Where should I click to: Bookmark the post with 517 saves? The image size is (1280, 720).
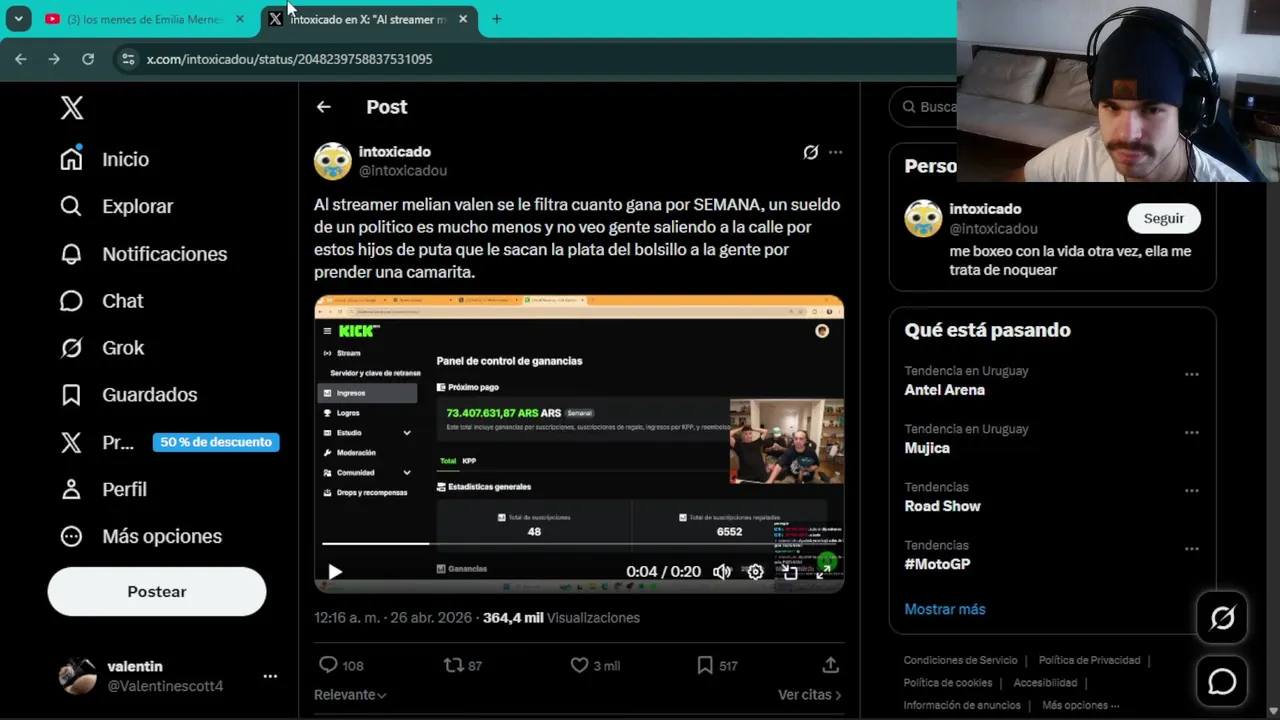[717, 665]
